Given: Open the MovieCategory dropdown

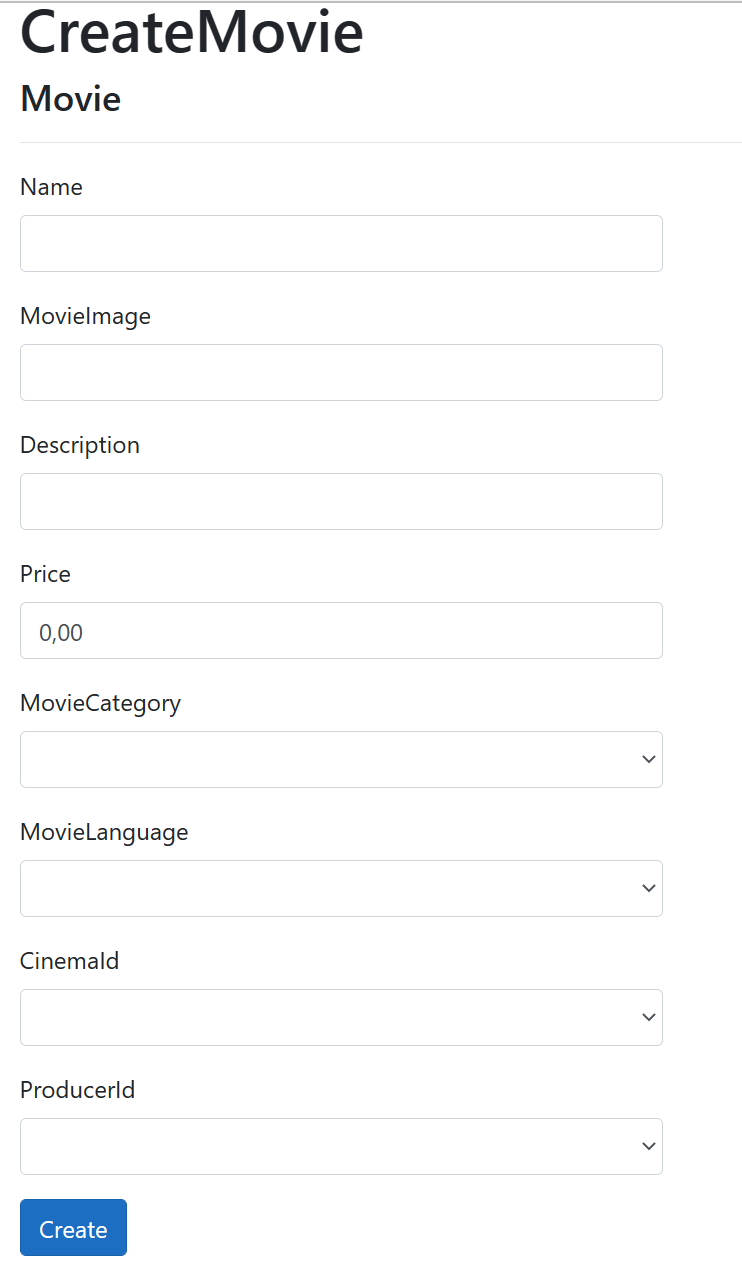Looking at the screenshot, I should (341, 759).
